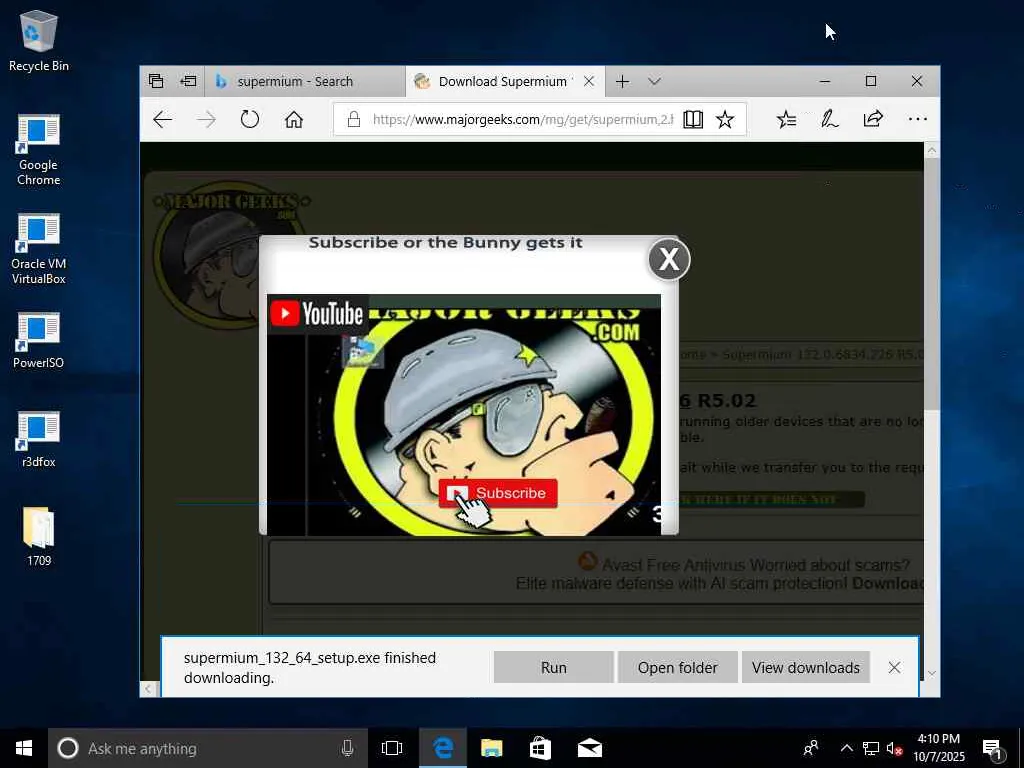
Task: Open the Recycle Bin desktop icon
Action: click(x=39, y=40)
